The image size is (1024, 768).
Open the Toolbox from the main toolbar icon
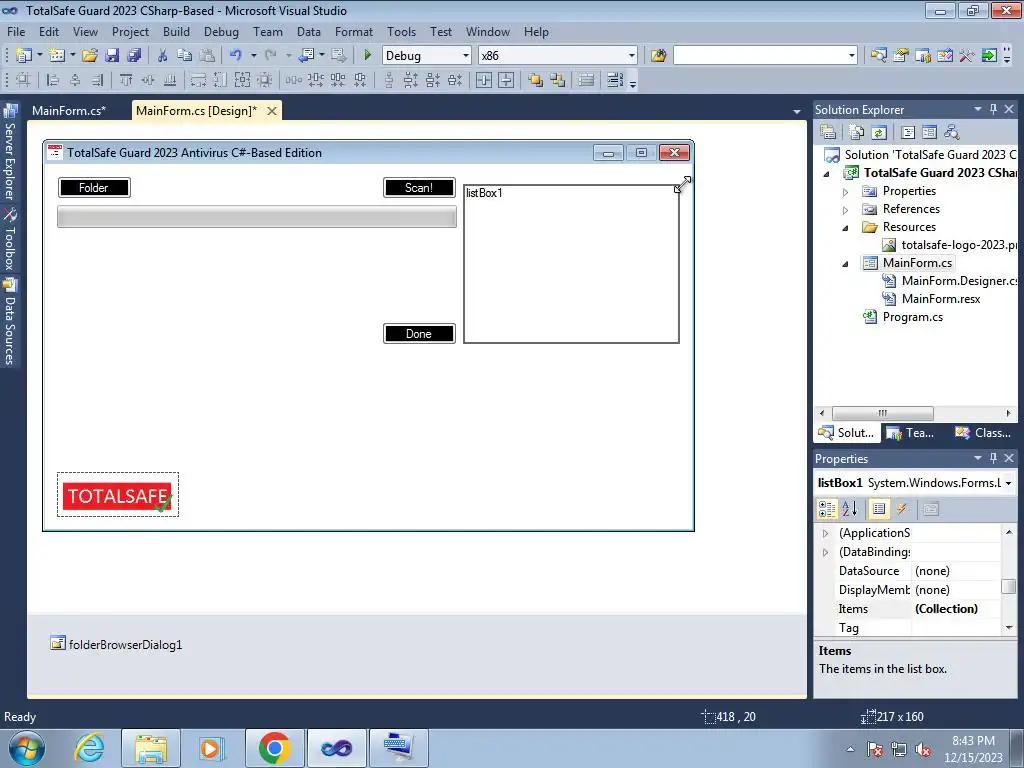point(967,56)
